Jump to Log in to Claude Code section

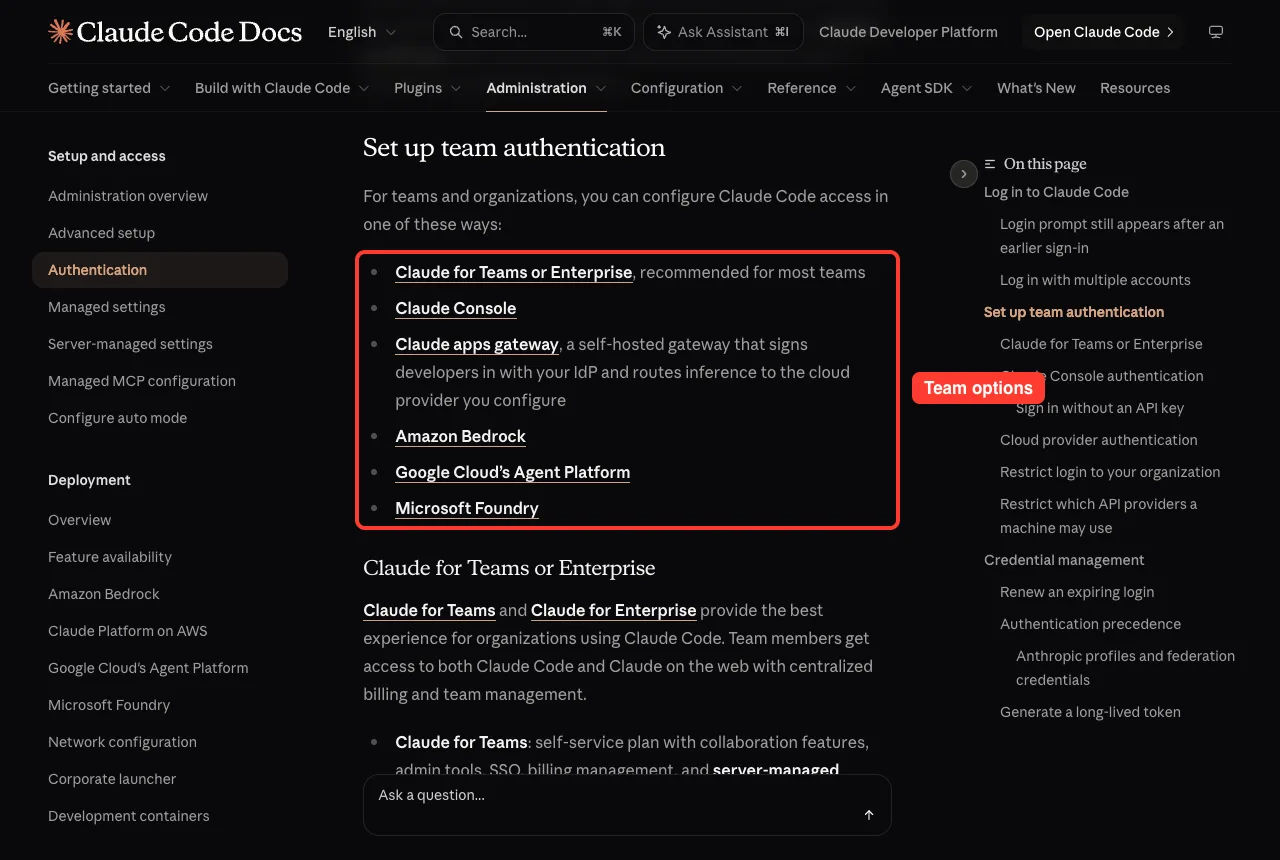coord(1056,192)
